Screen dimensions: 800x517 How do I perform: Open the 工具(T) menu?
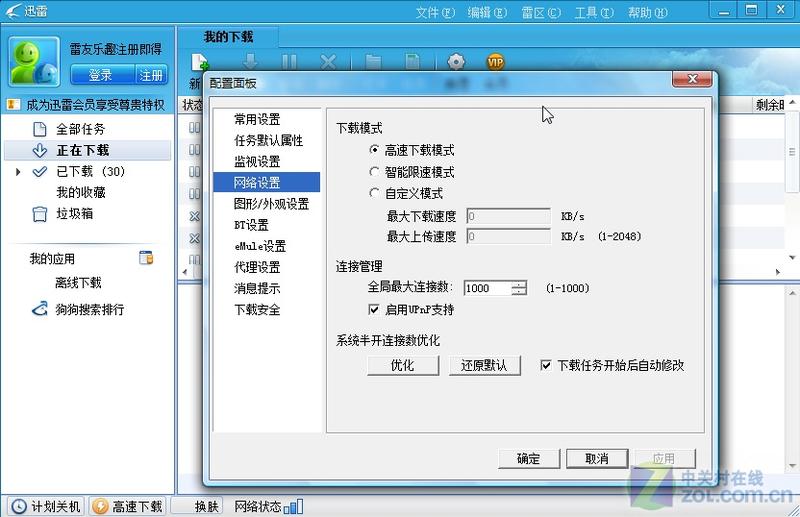click(x=594, y=12)
